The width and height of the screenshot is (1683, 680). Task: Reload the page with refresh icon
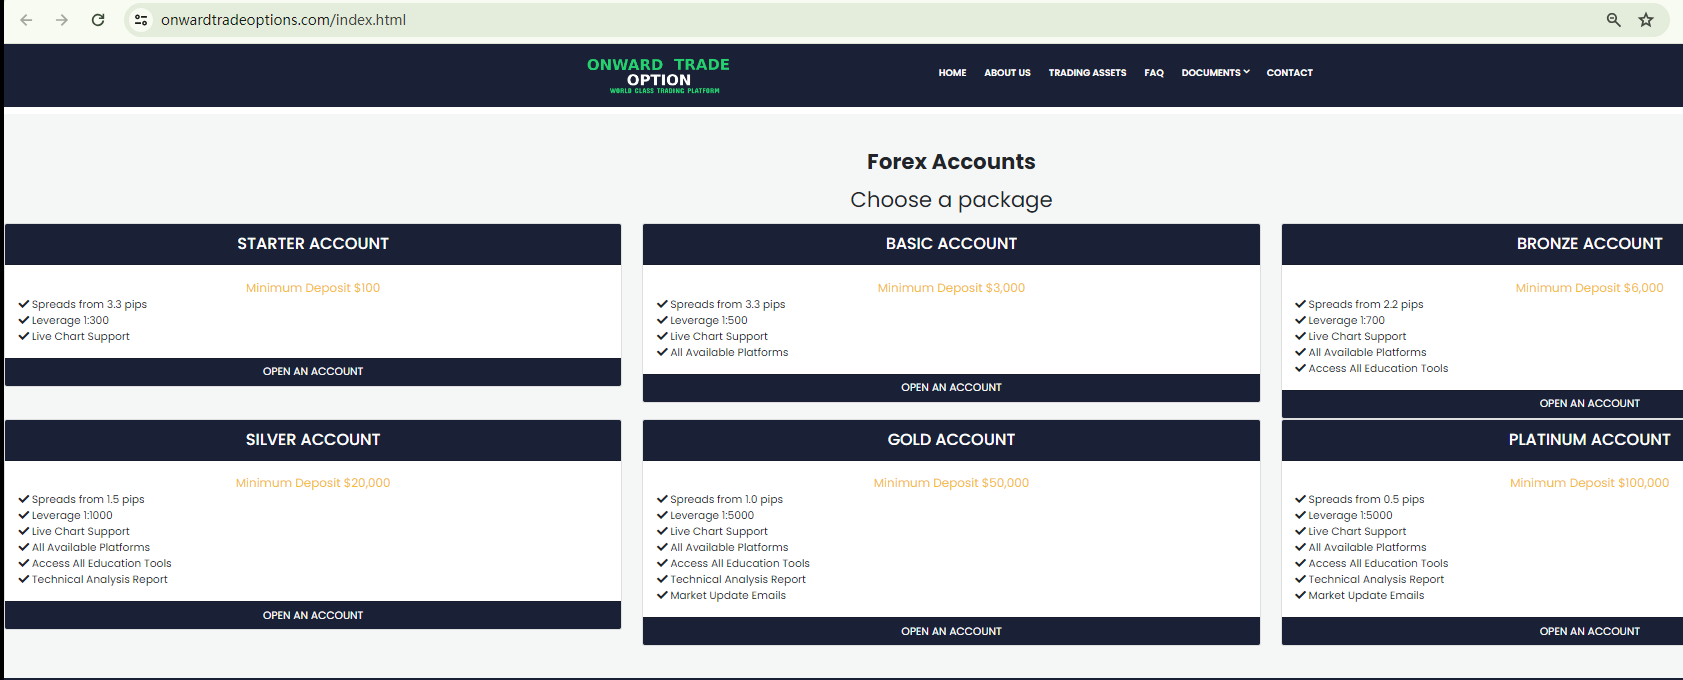click(98, 20)
